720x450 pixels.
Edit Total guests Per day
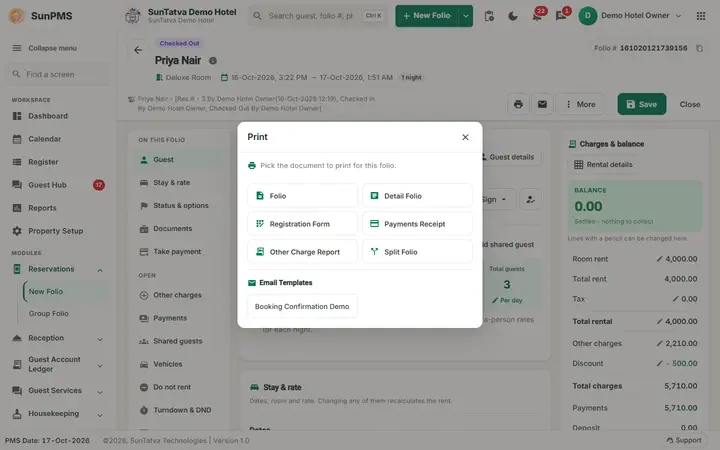(x=507, y=300)
